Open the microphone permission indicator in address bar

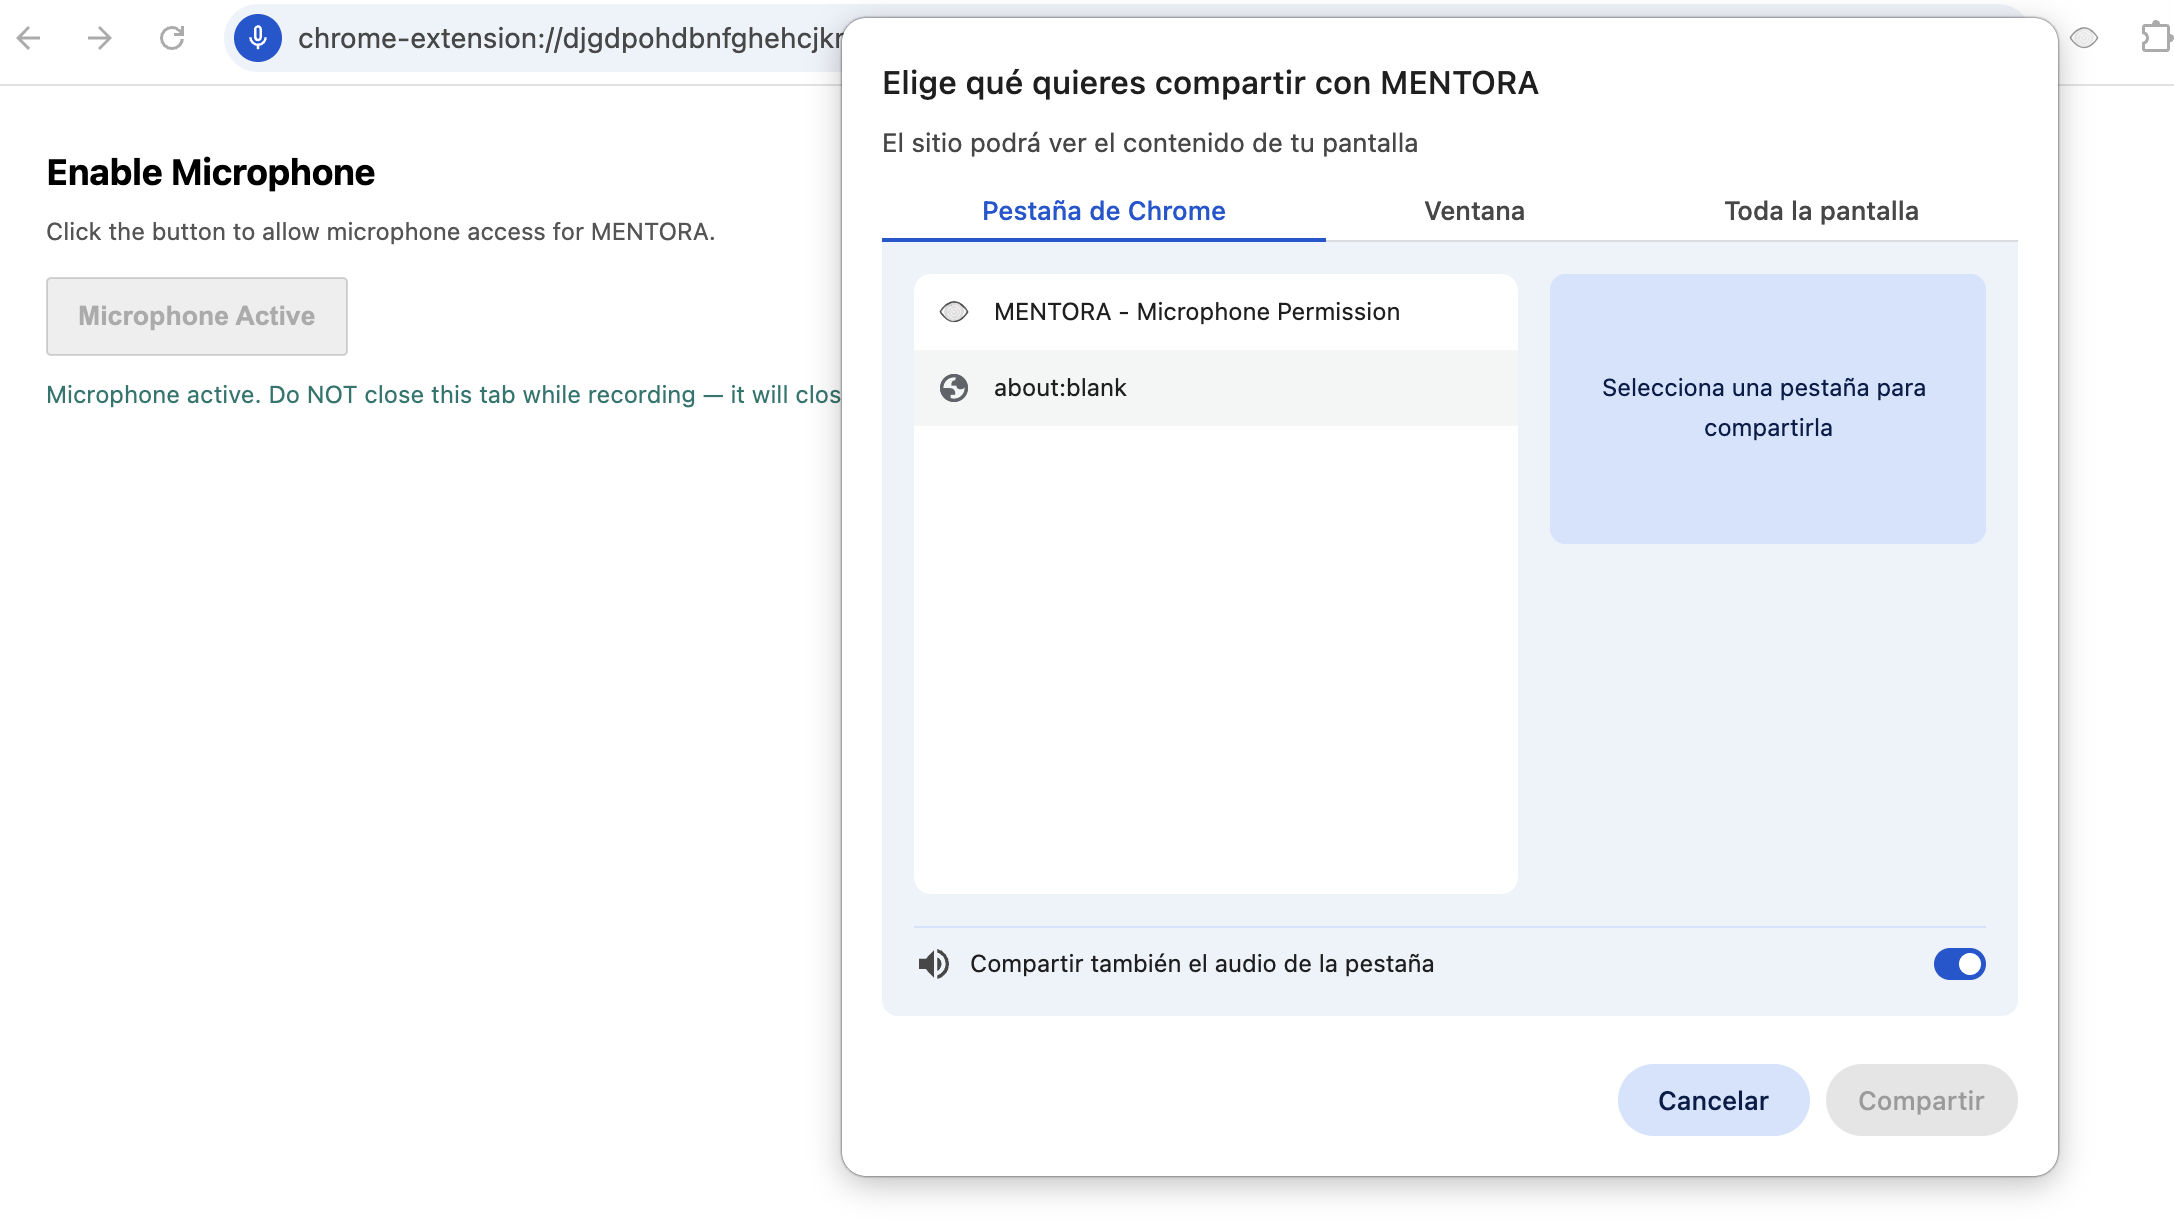click(x=258, y=38)
